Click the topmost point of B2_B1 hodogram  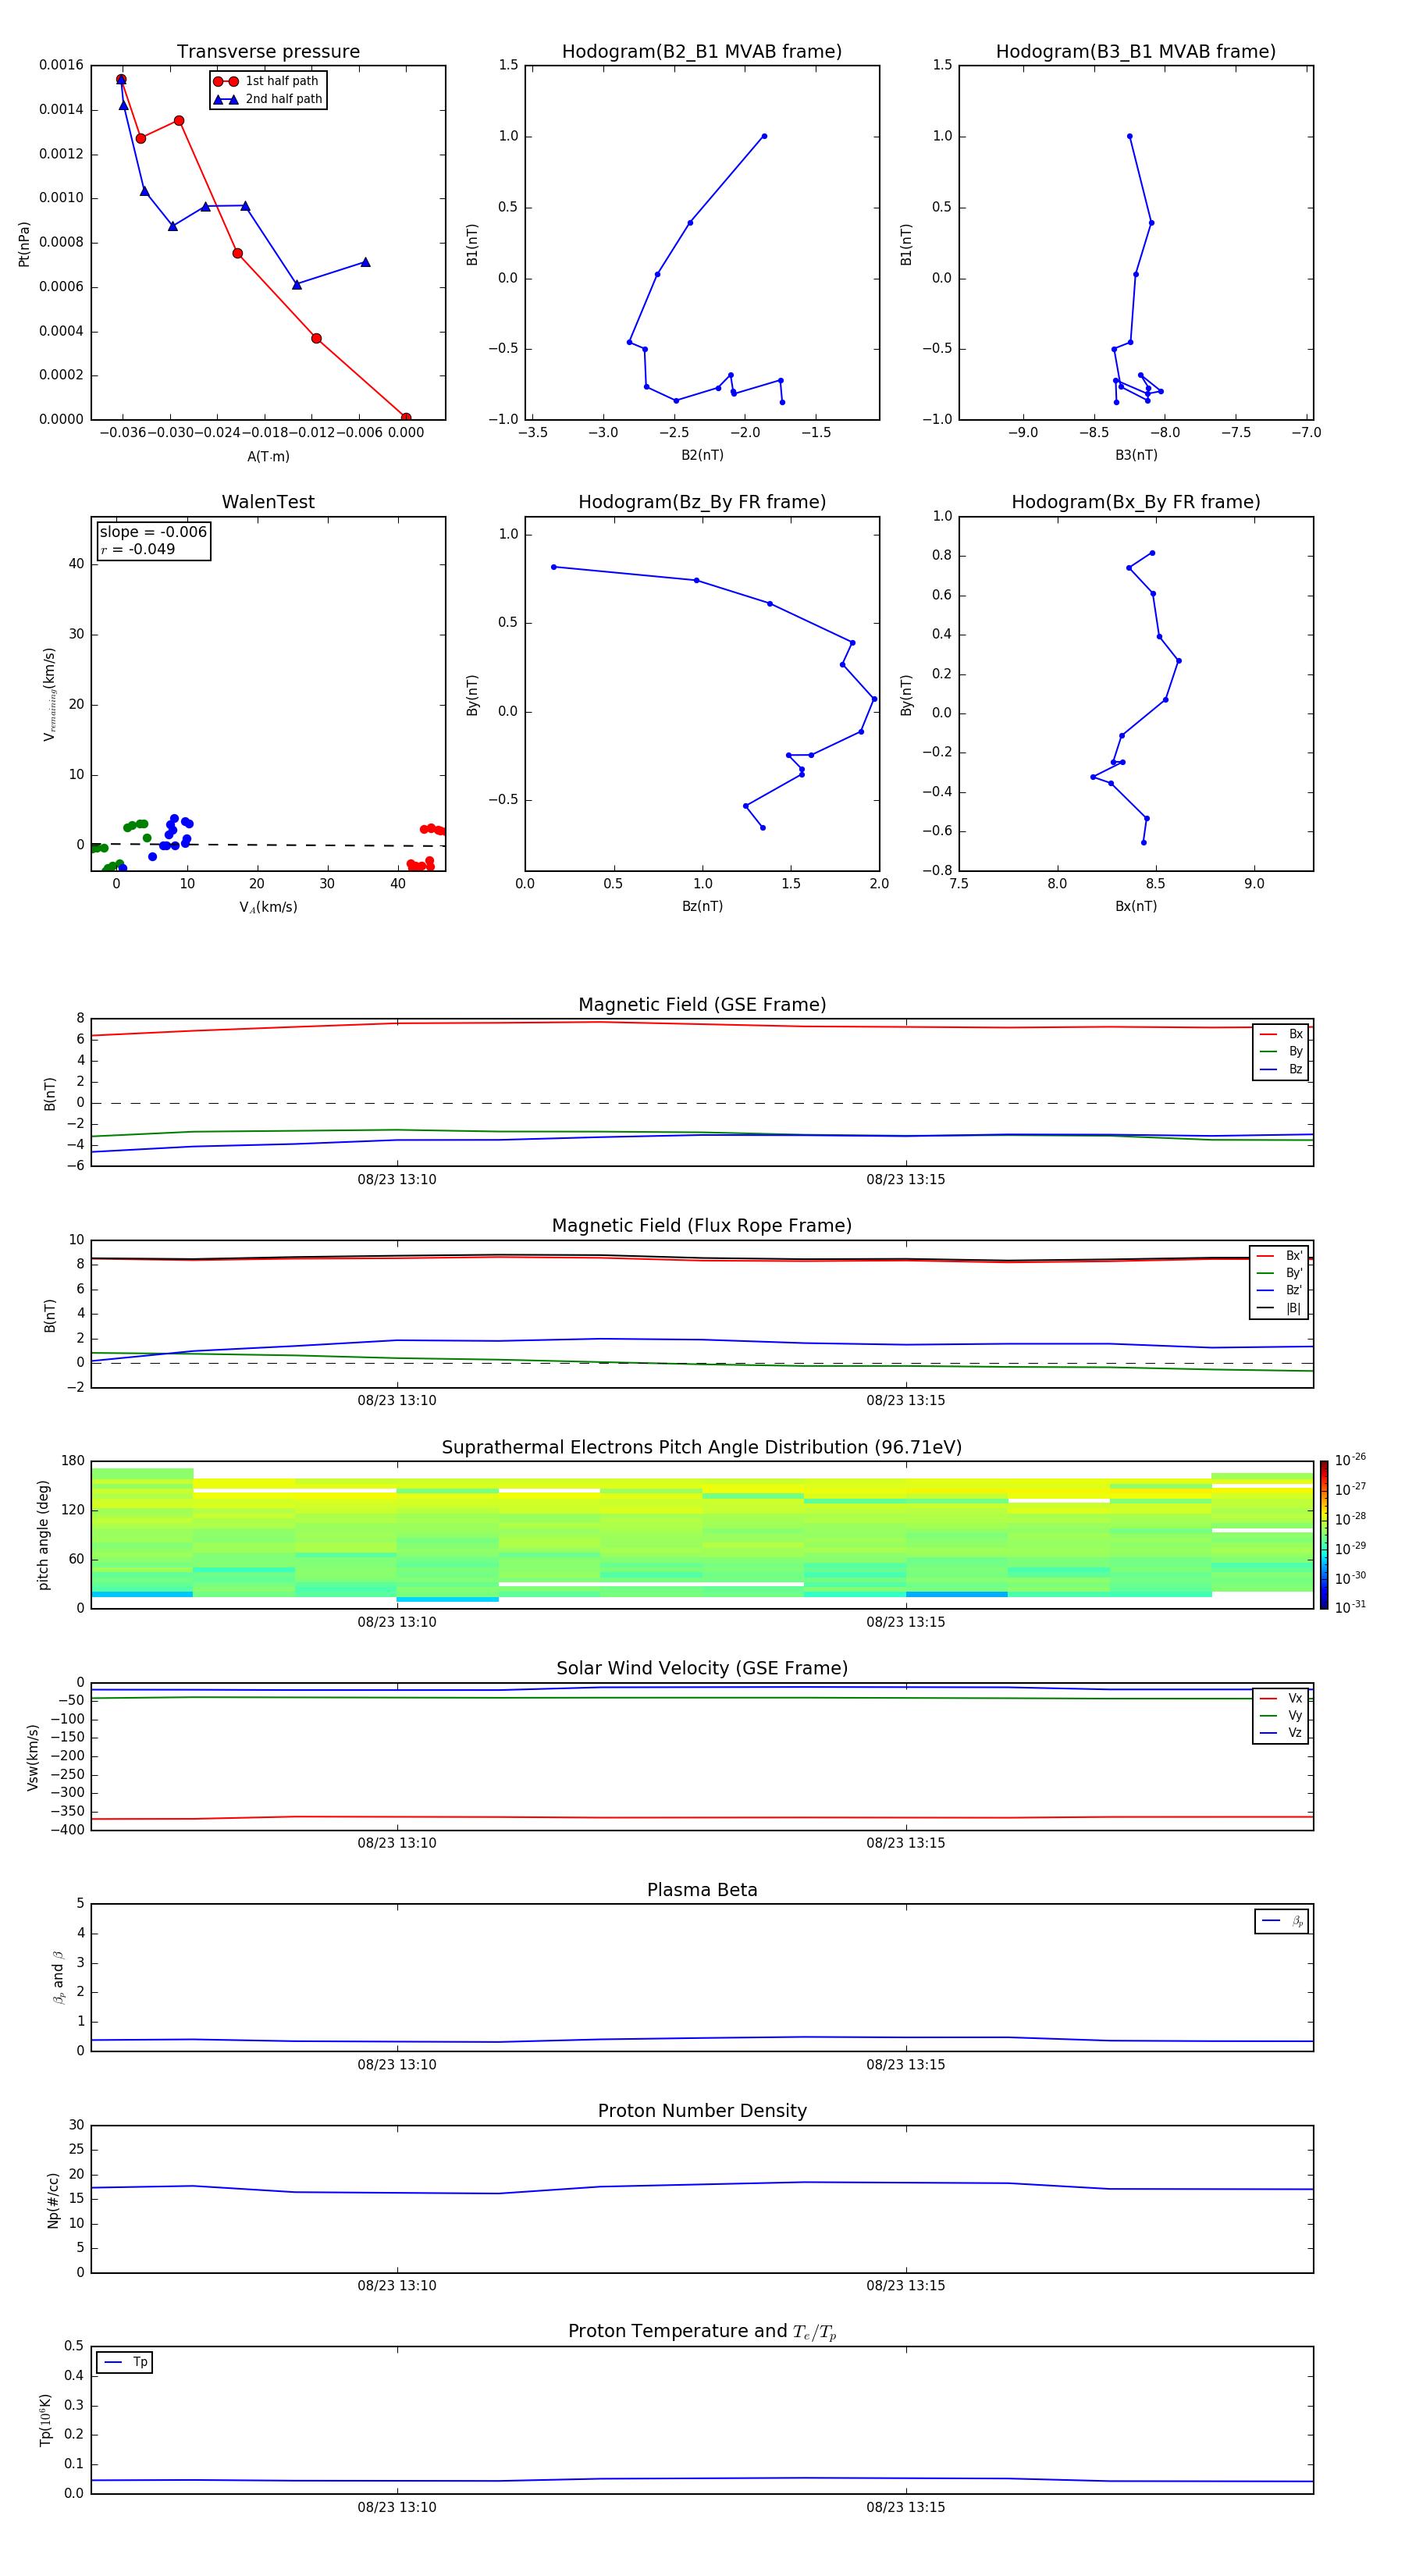click(764, 136)
